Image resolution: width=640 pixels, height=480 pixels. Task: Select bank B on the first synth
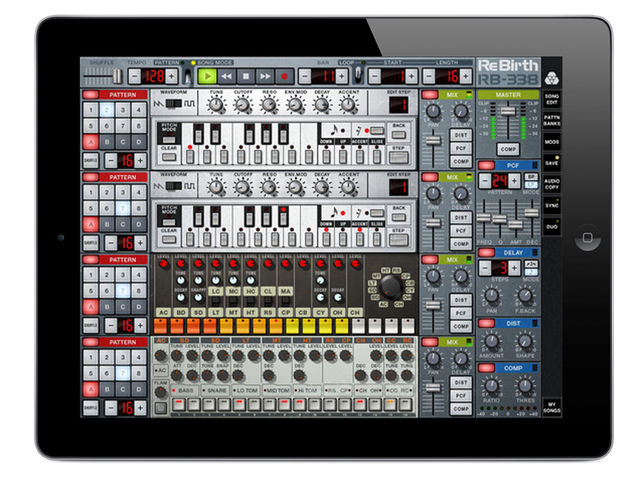[107, 142]
